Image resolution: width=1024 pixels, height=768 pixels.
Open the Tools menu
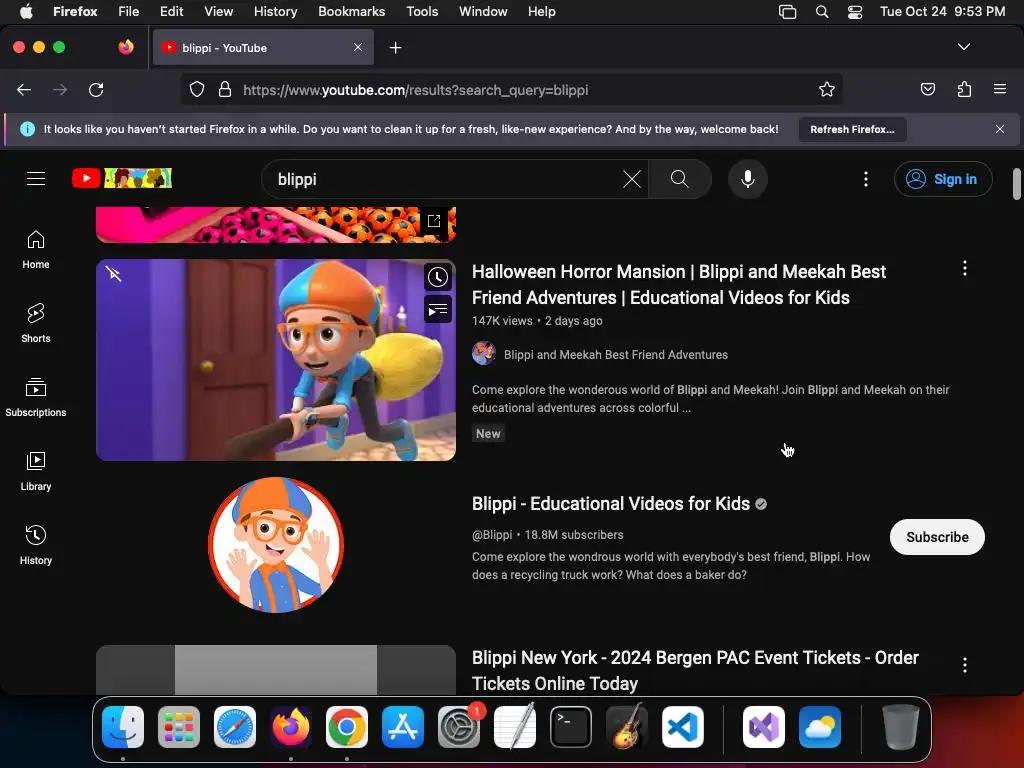pos(422,11)
